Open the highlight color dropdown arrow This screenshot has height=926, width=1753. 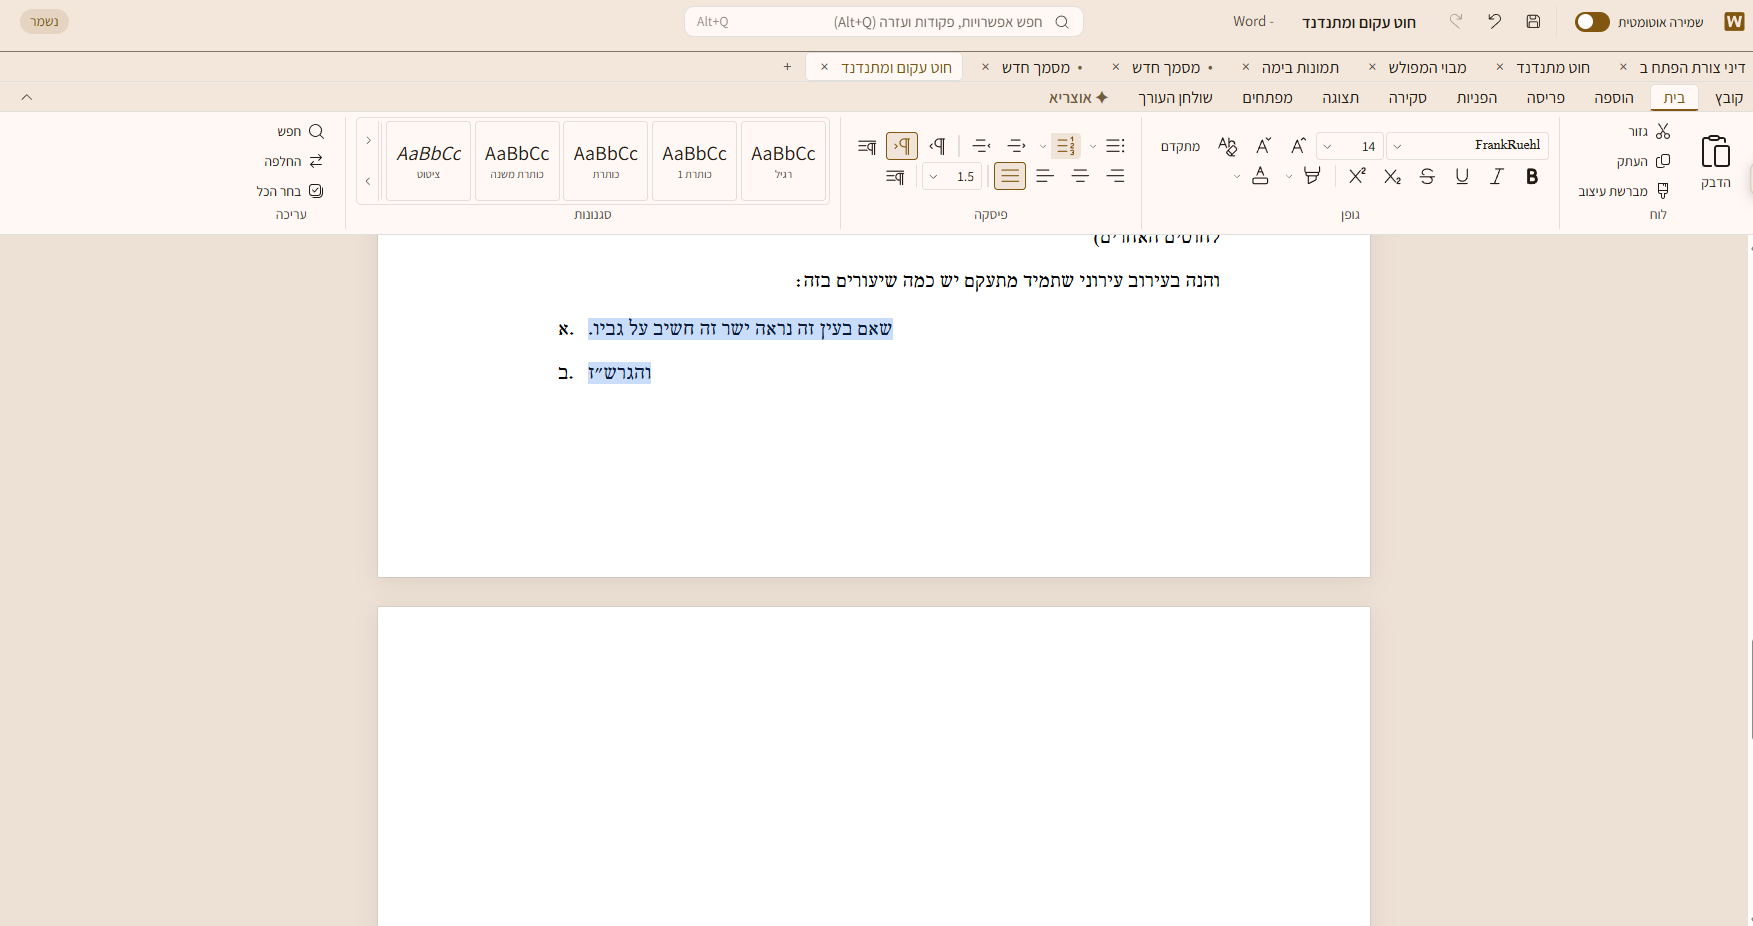(1289, 177)
